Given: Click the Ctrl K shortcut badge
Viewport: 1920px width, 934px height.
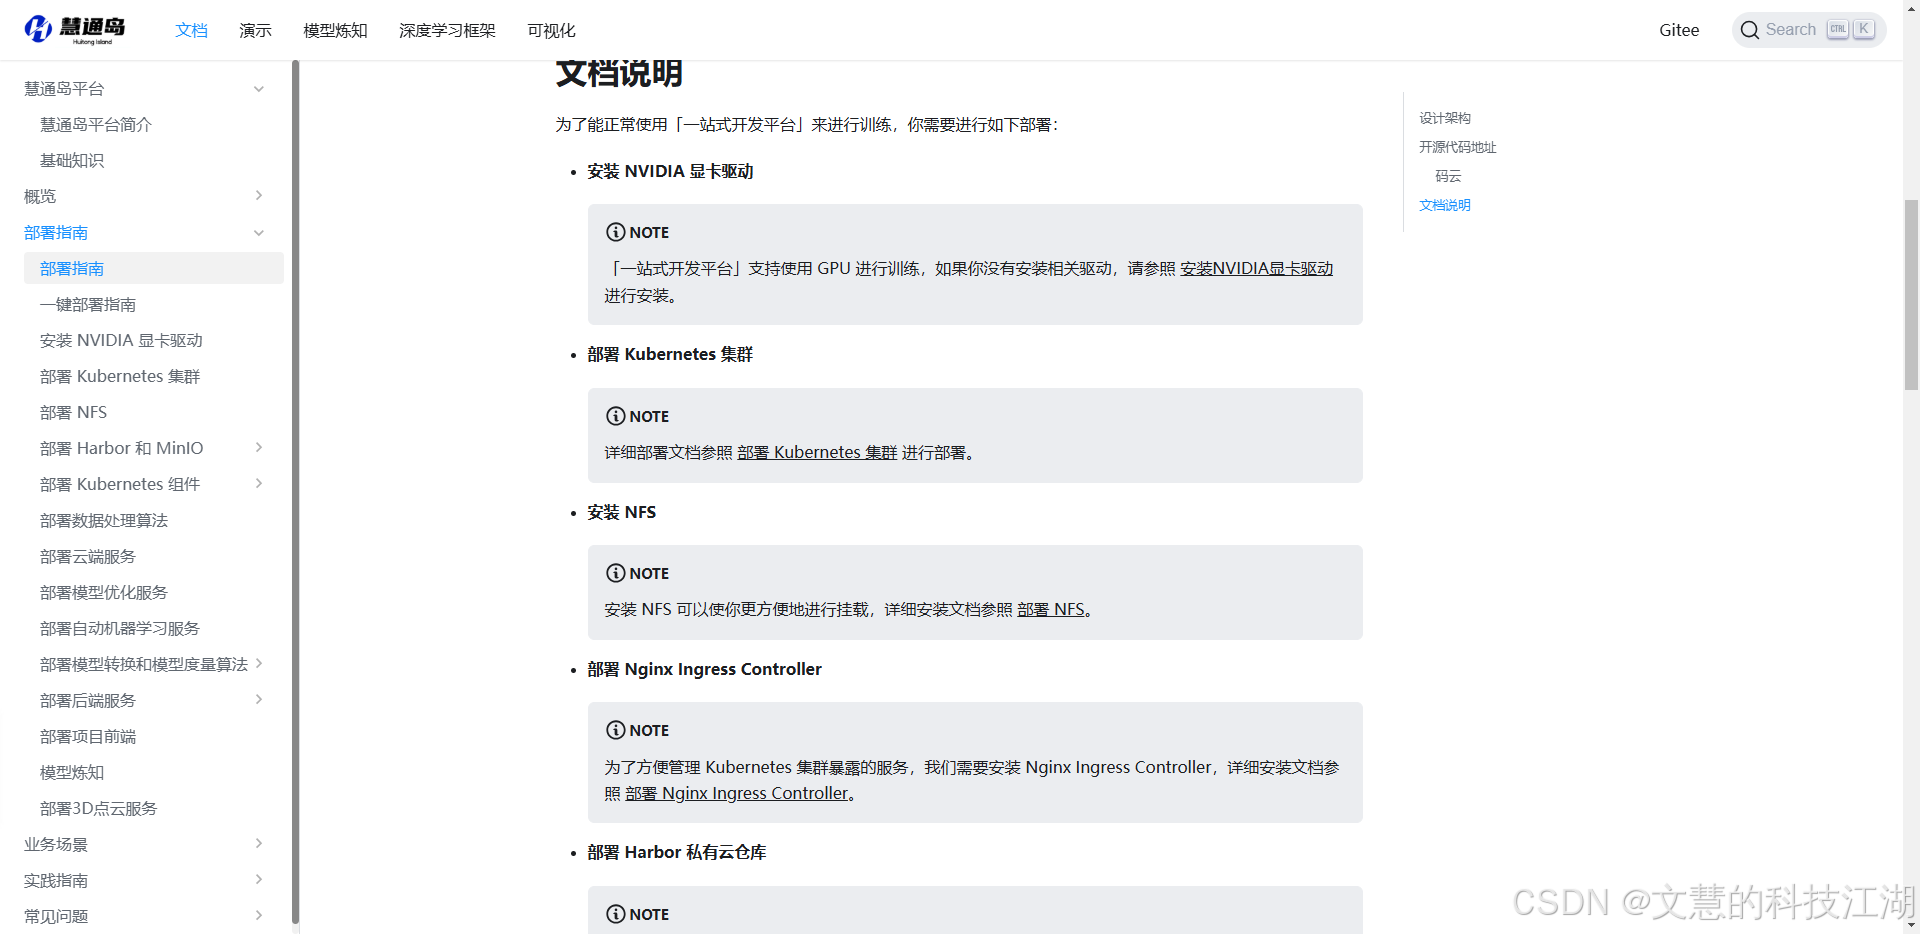Looking at the screenshot, I should click(1850, 30).
